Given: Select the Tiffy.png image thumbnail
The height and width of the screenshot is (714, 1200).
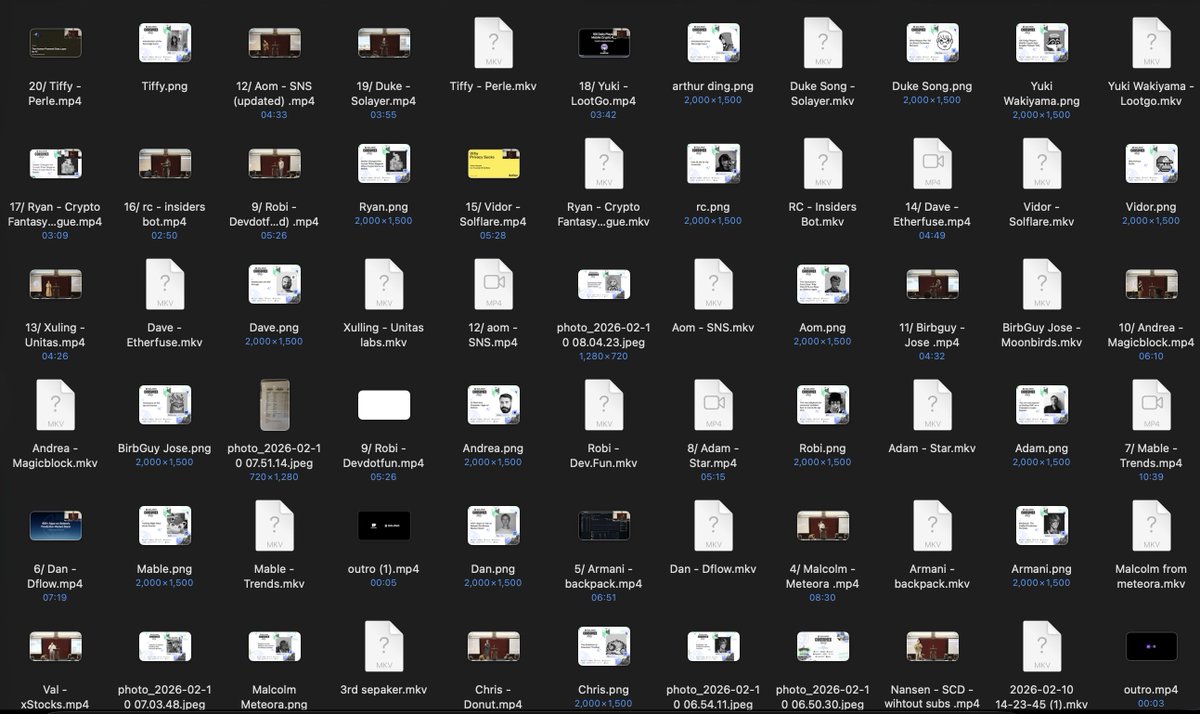Looking at the screenshot, I should tap(165, 43).
